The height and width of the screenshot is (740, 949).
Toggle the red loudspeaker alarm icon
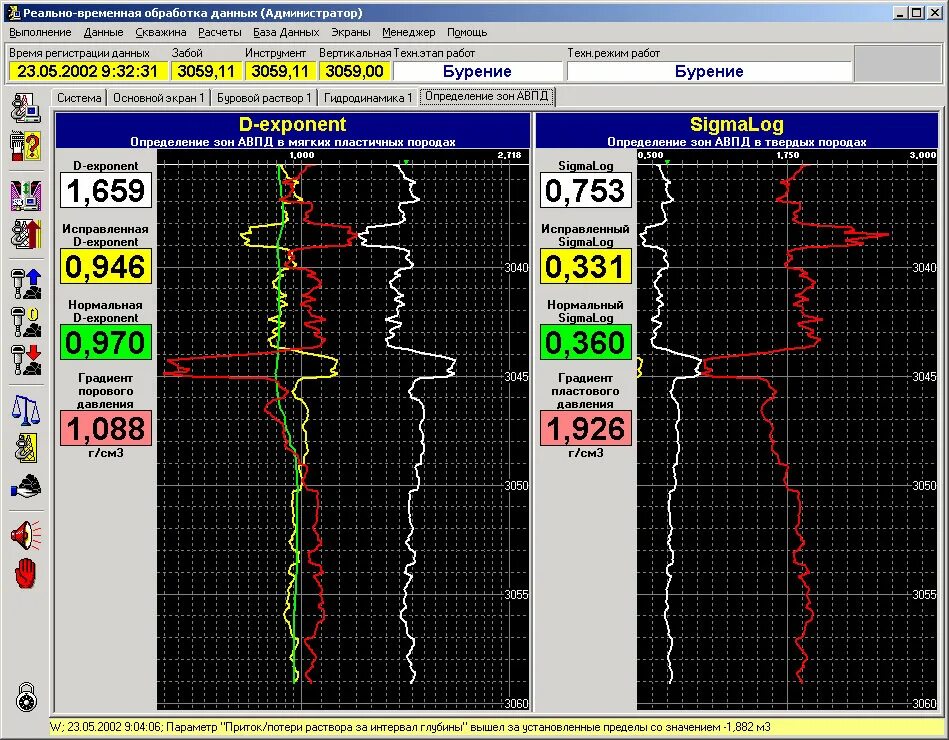pos(25,536)
